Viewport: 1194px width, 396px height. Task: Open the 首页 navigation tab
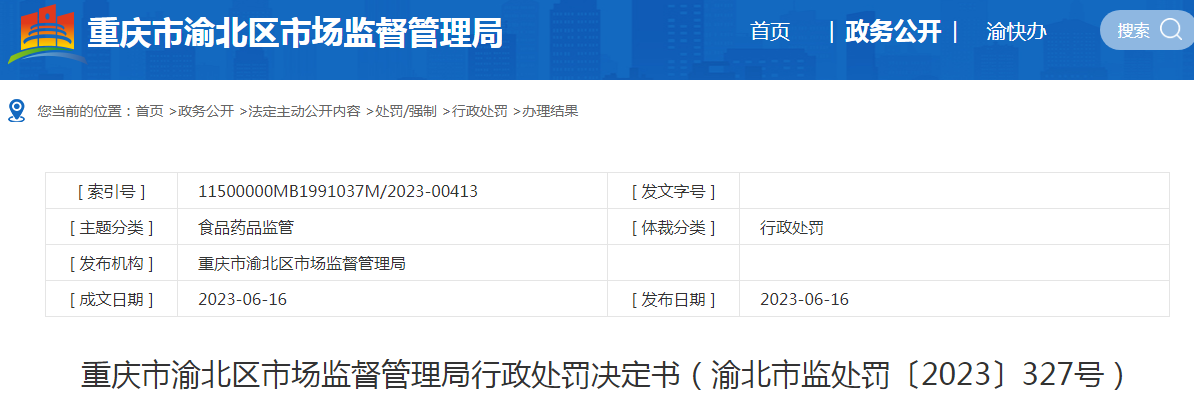click(x=770, y=31)
